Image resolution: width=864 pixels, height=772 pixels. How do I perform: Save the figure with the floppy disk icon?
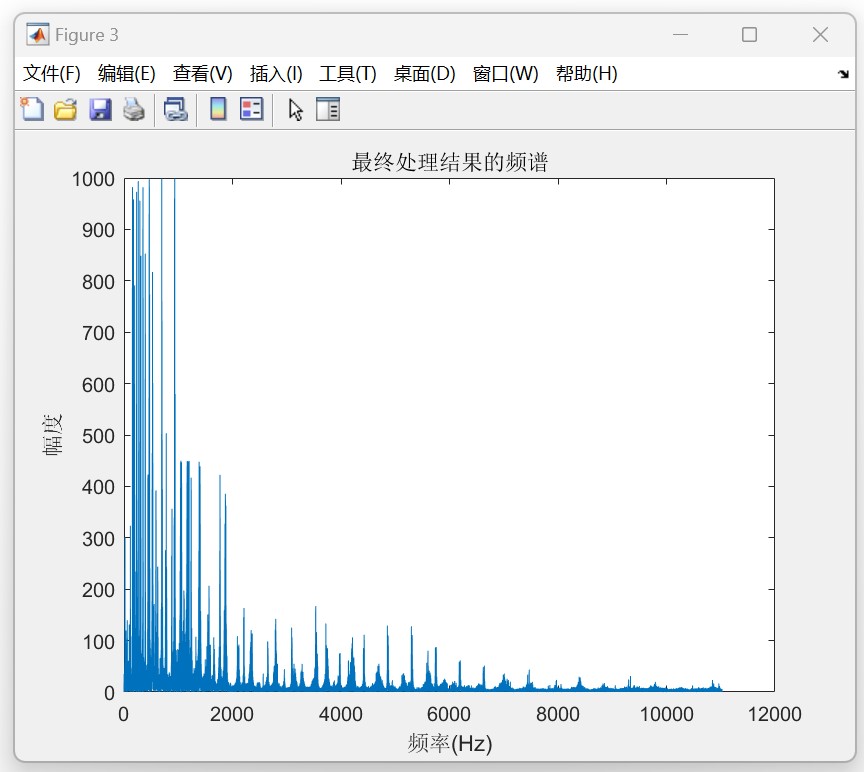pos(100,109)
